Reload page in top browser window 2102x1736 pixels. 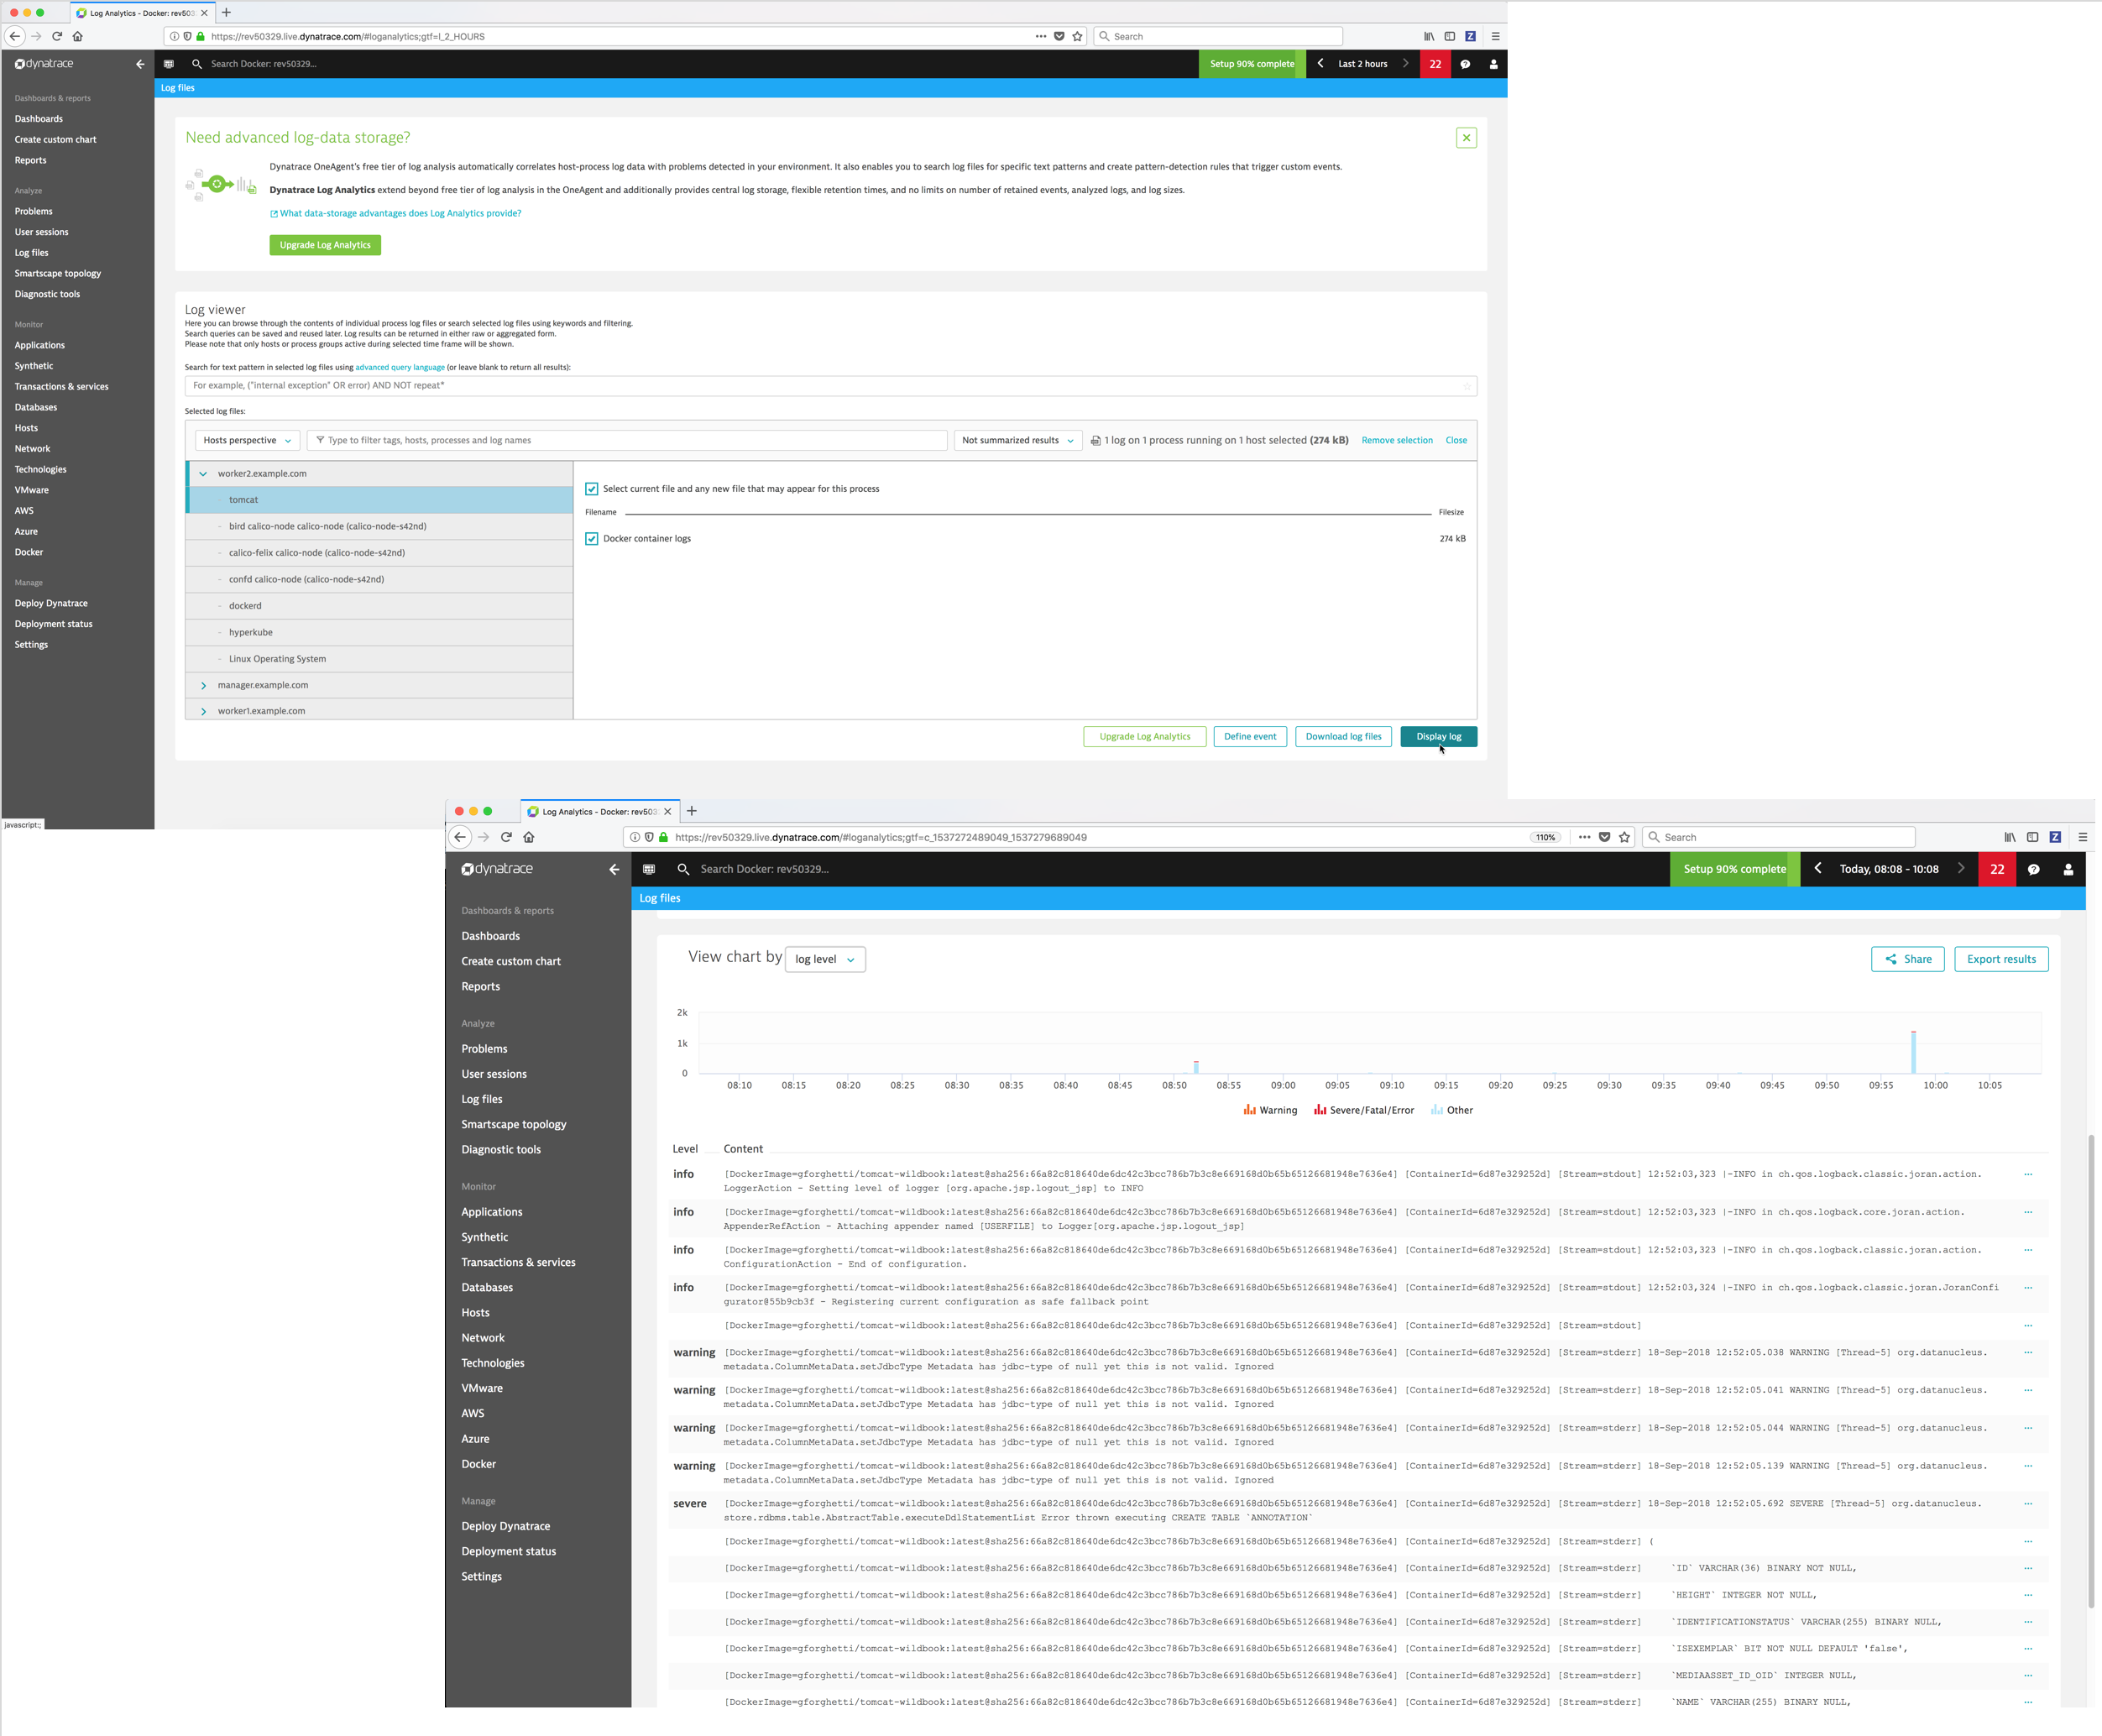tap(57, 36)
